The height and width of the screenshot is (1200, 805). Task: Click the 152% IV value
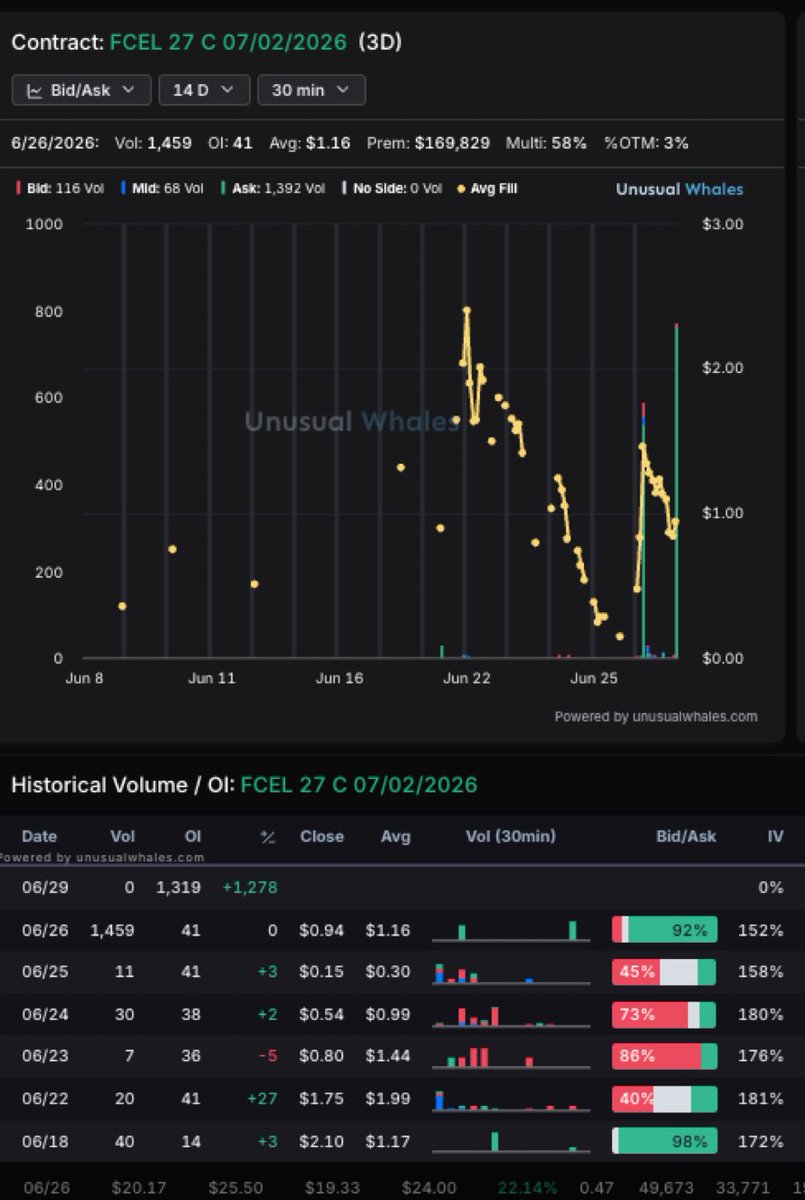click(x=761, y=930)
